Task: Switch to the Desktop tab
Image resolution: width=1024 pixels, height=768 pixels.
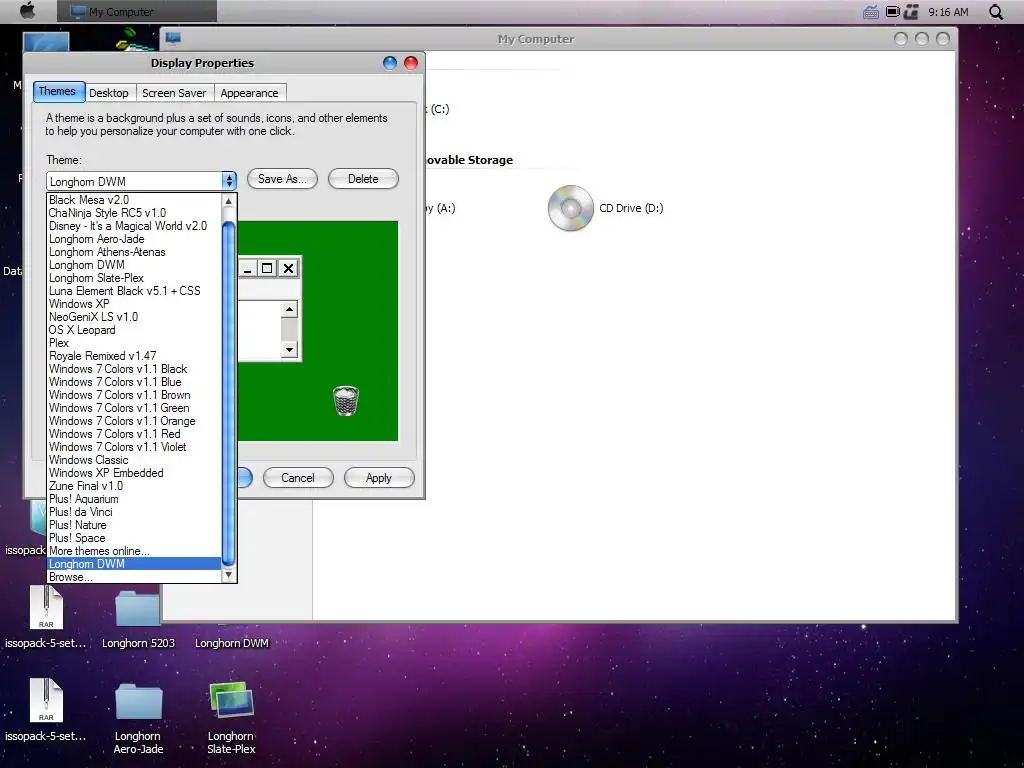Action: click(109, 93)
